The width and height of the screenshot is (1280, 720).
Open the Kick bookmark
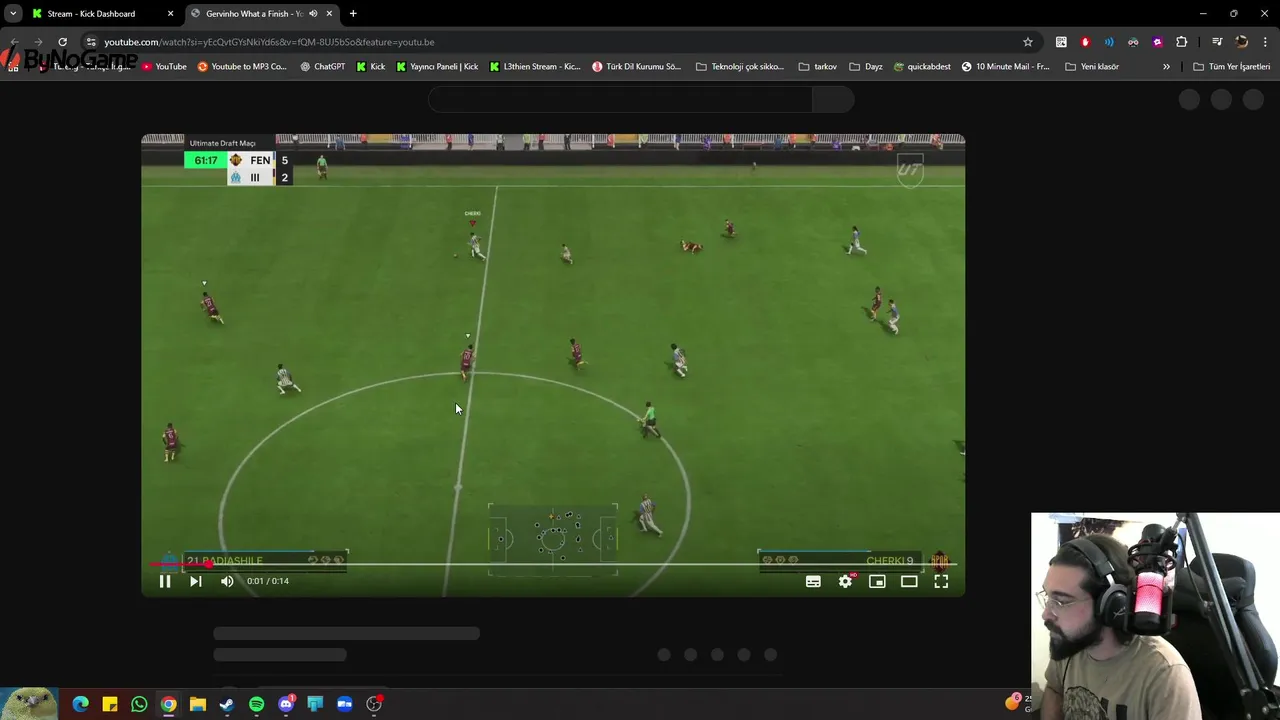[x=371, y=67]
